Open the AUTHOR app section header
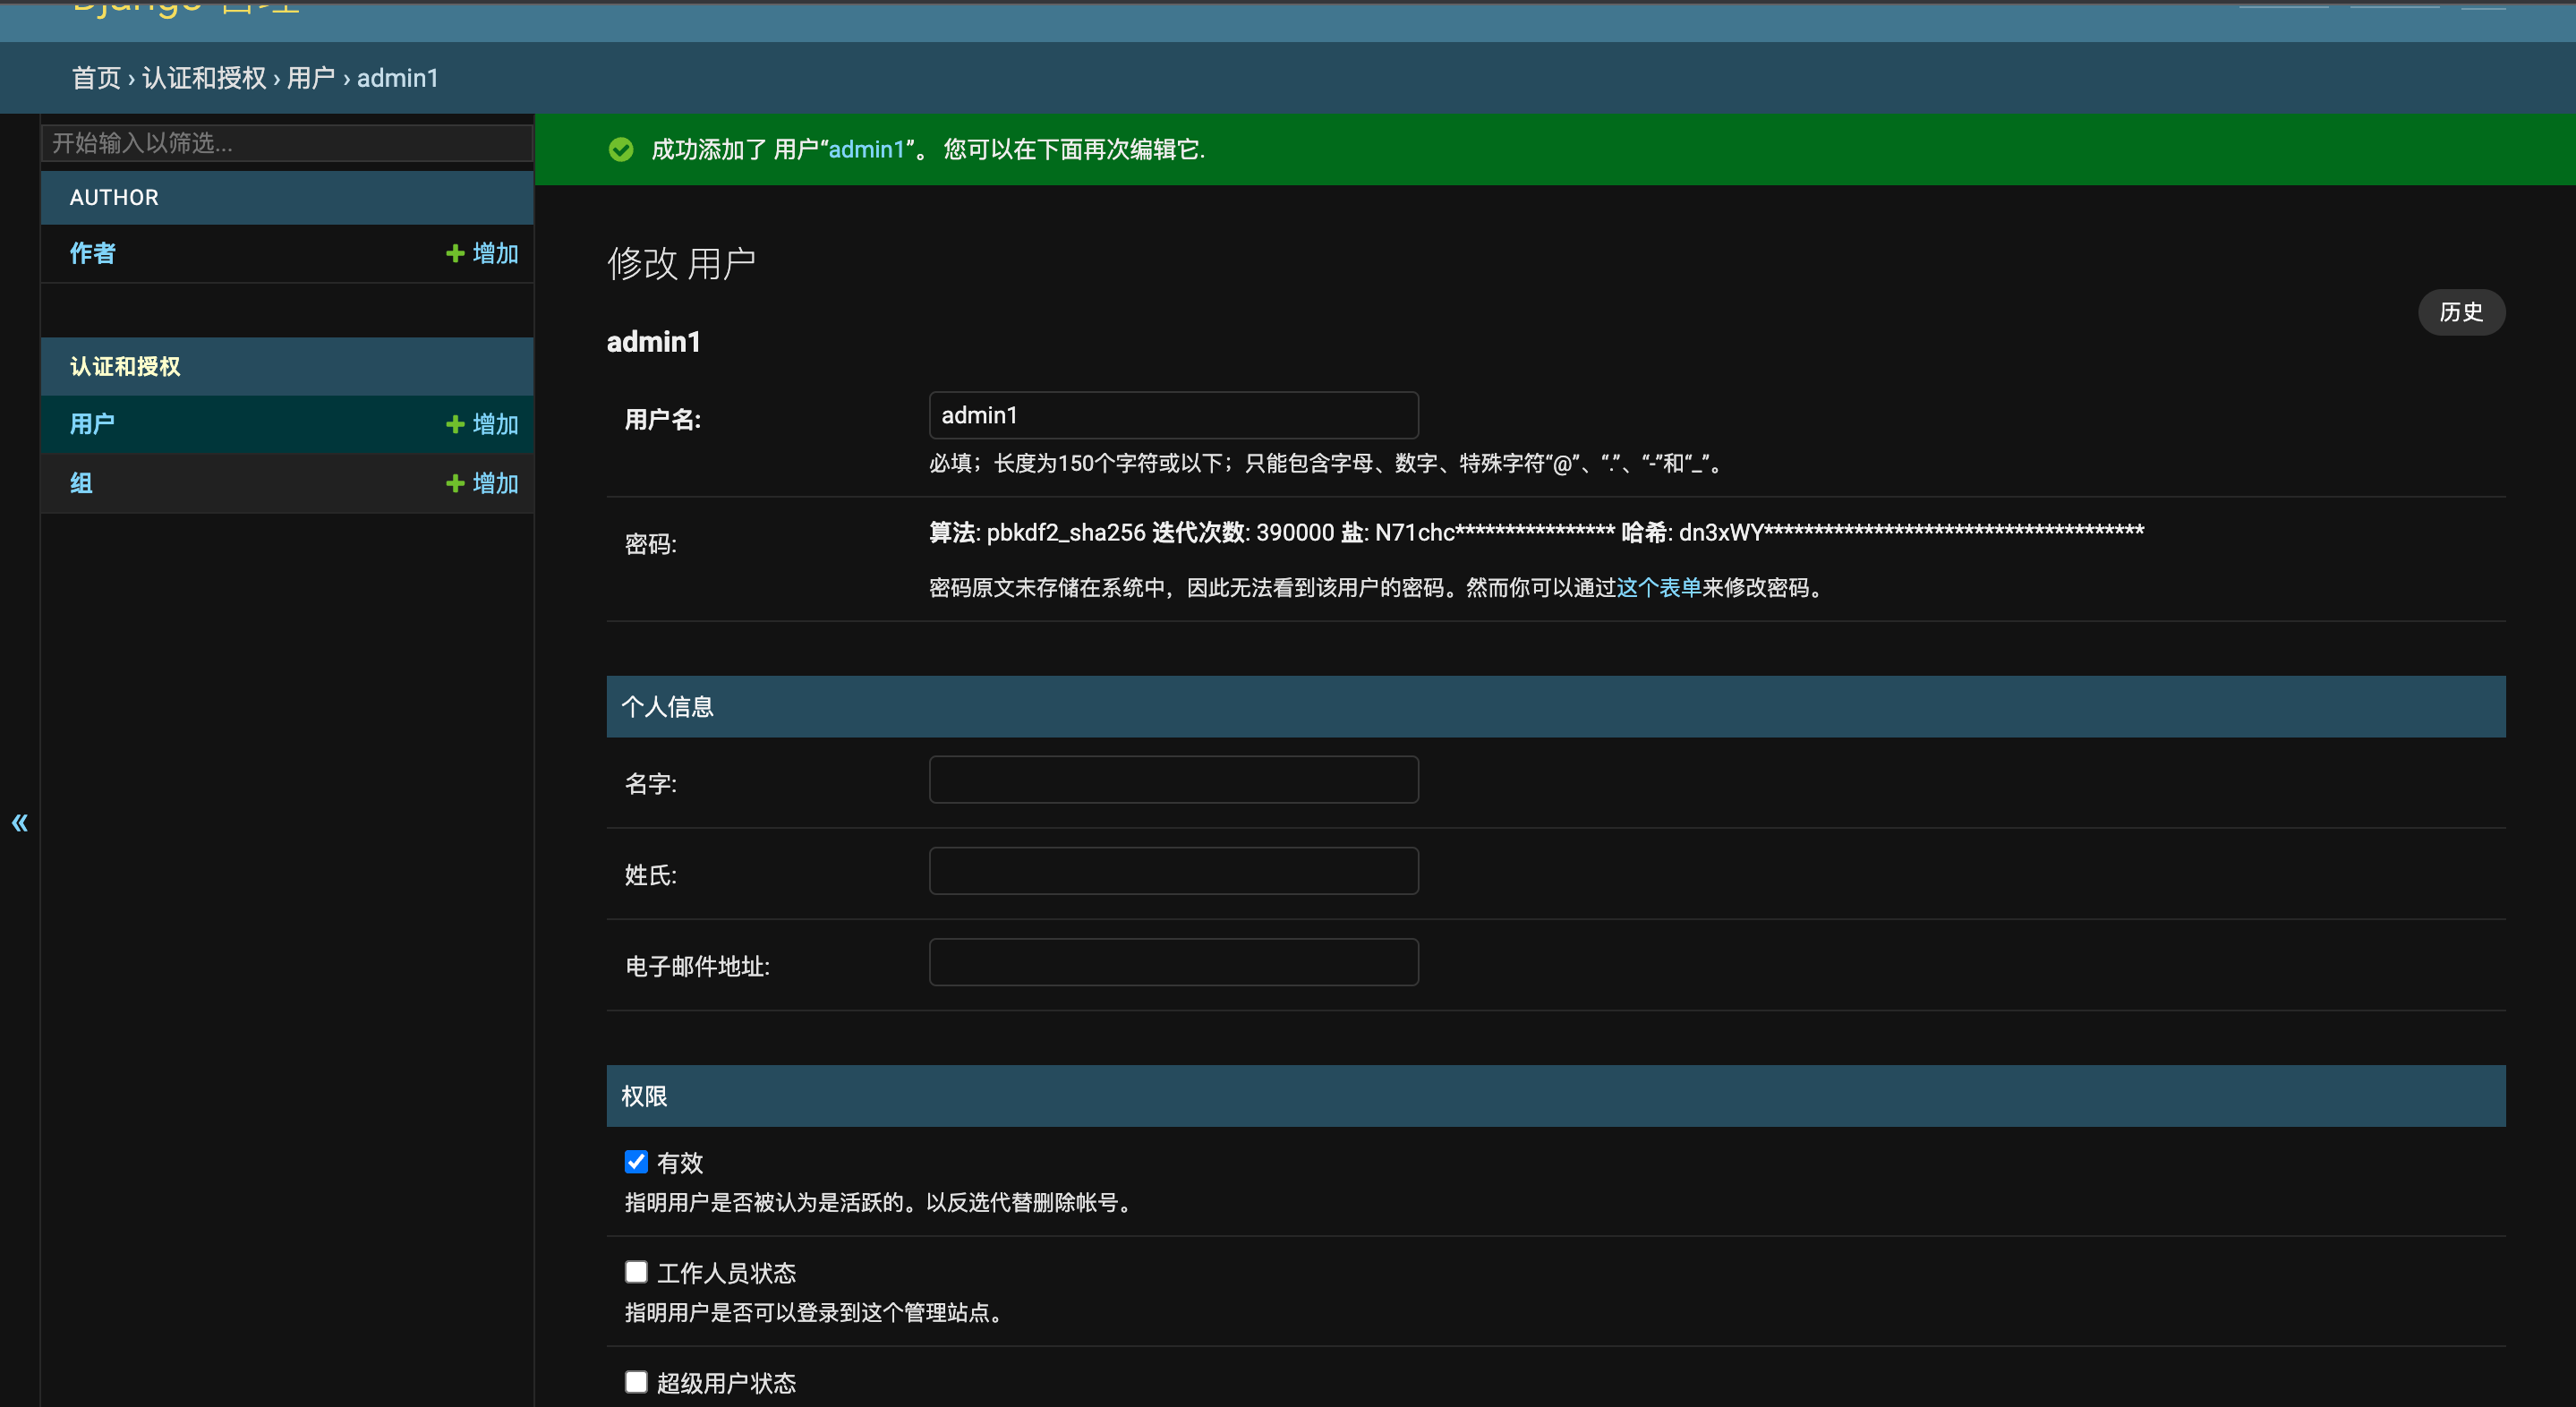The image size is (2576, 1407). point(114,197)
